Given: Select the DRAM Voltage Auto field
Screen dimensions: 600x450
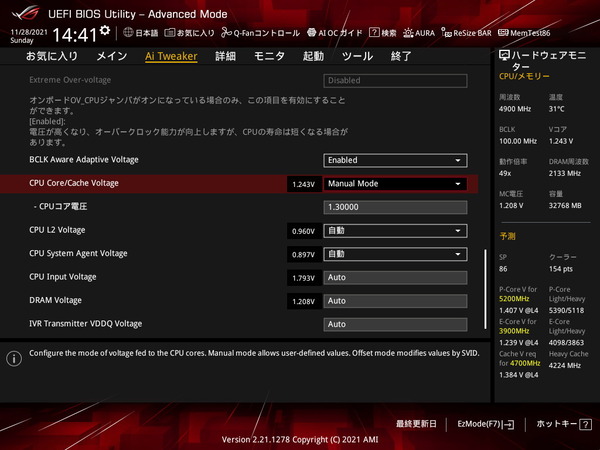Looking at the screenshot, I should tap(395, 300).
